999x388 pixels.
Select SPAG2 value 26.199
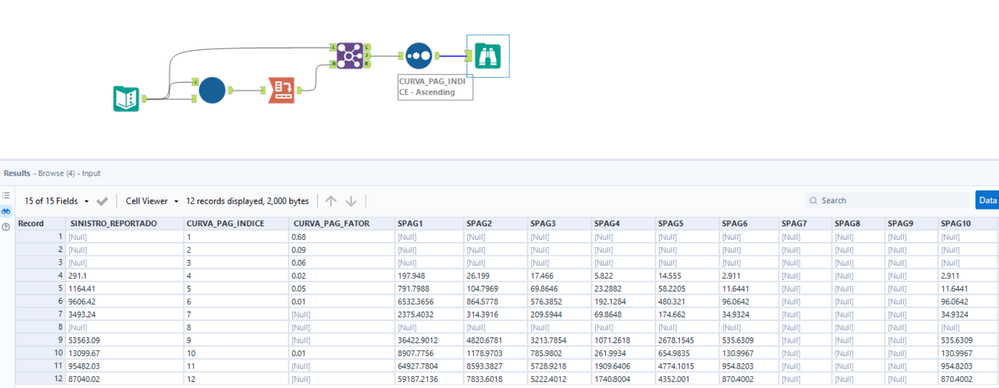496,275
